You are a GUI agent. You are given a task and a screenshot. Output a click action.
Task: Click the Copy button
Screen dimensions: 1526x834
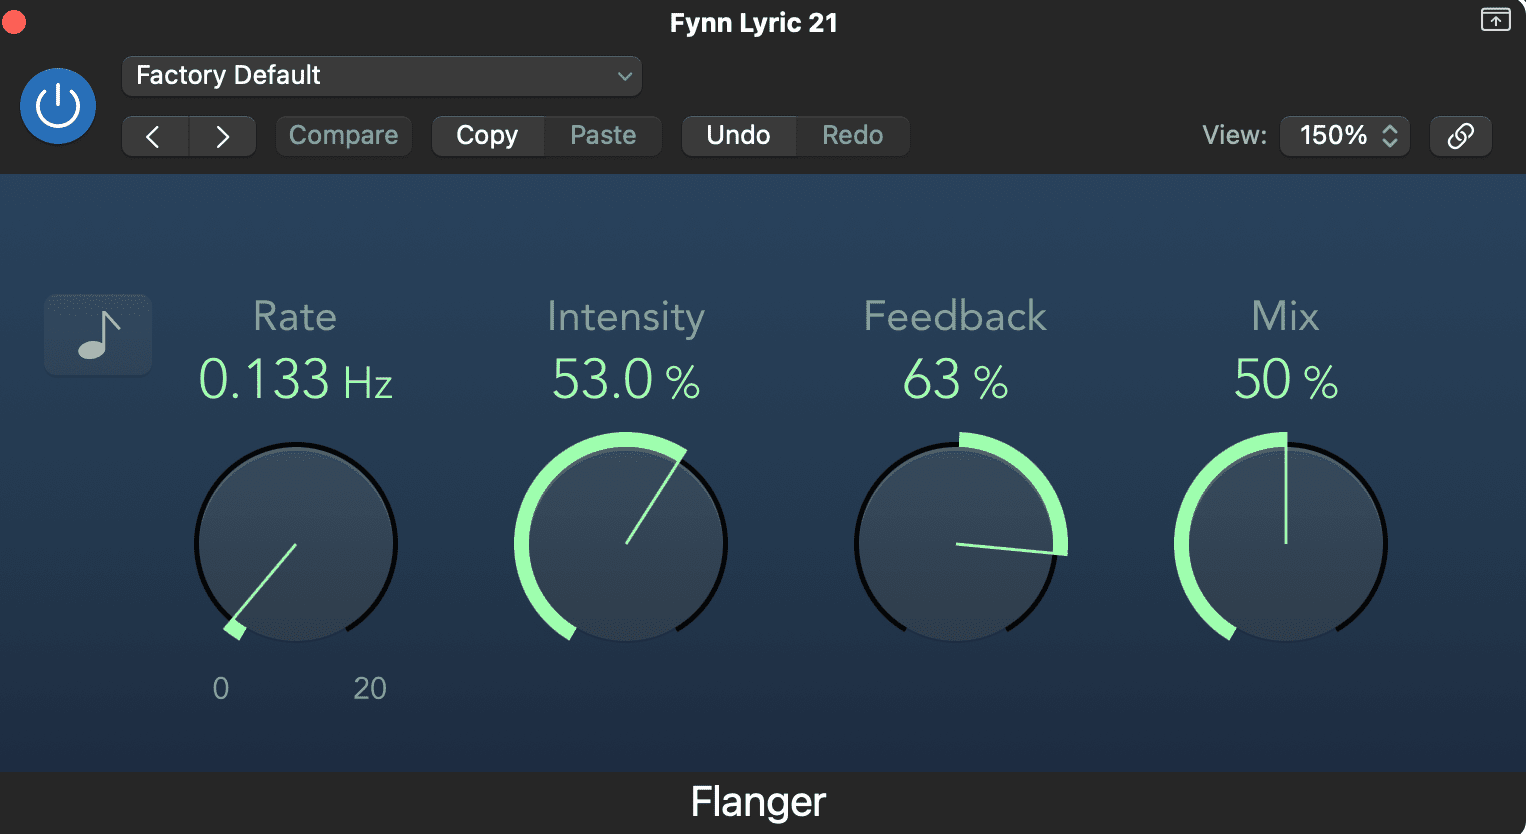pyautogui.click(x=488, y=136)
